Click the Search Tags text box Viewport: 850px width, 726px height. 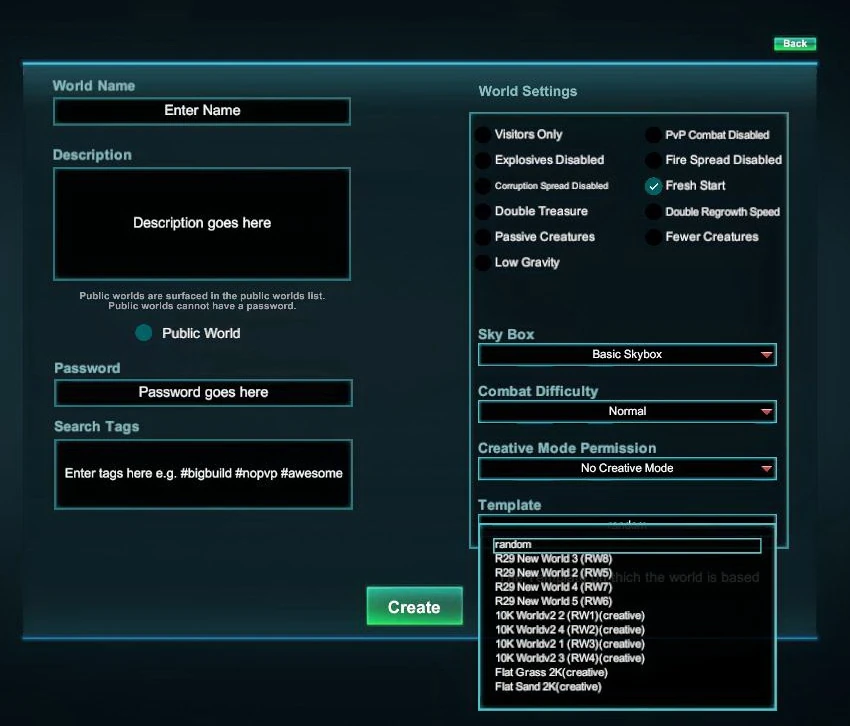tap(203, 474)
